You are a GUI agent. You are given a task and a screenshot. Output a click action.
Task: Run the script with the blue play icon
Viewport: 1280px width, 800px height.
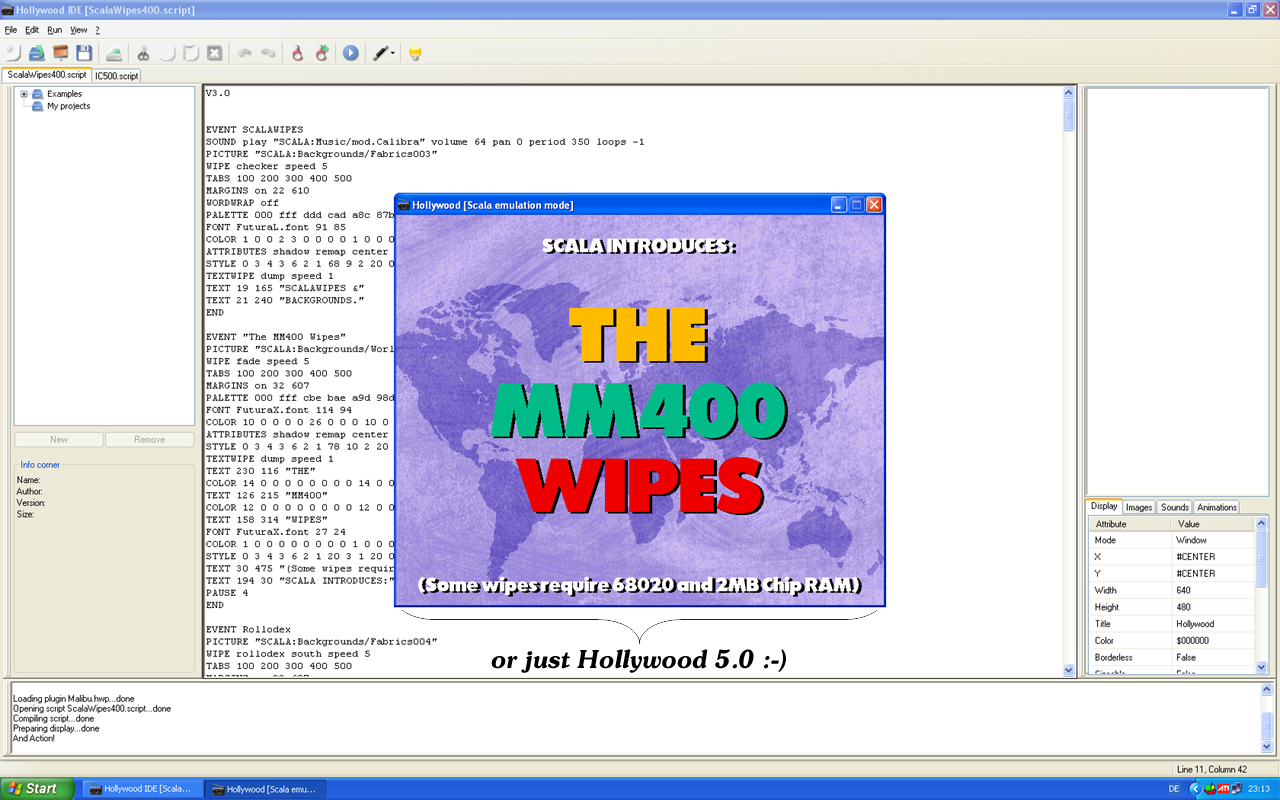tap(351, 53)
